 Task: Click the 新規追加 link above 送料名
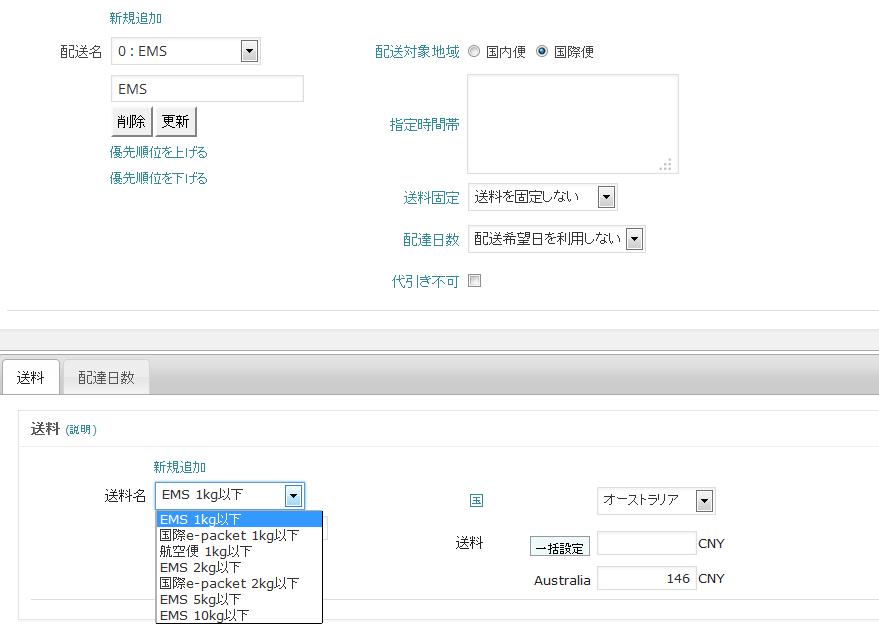click(x=179, y=467)
